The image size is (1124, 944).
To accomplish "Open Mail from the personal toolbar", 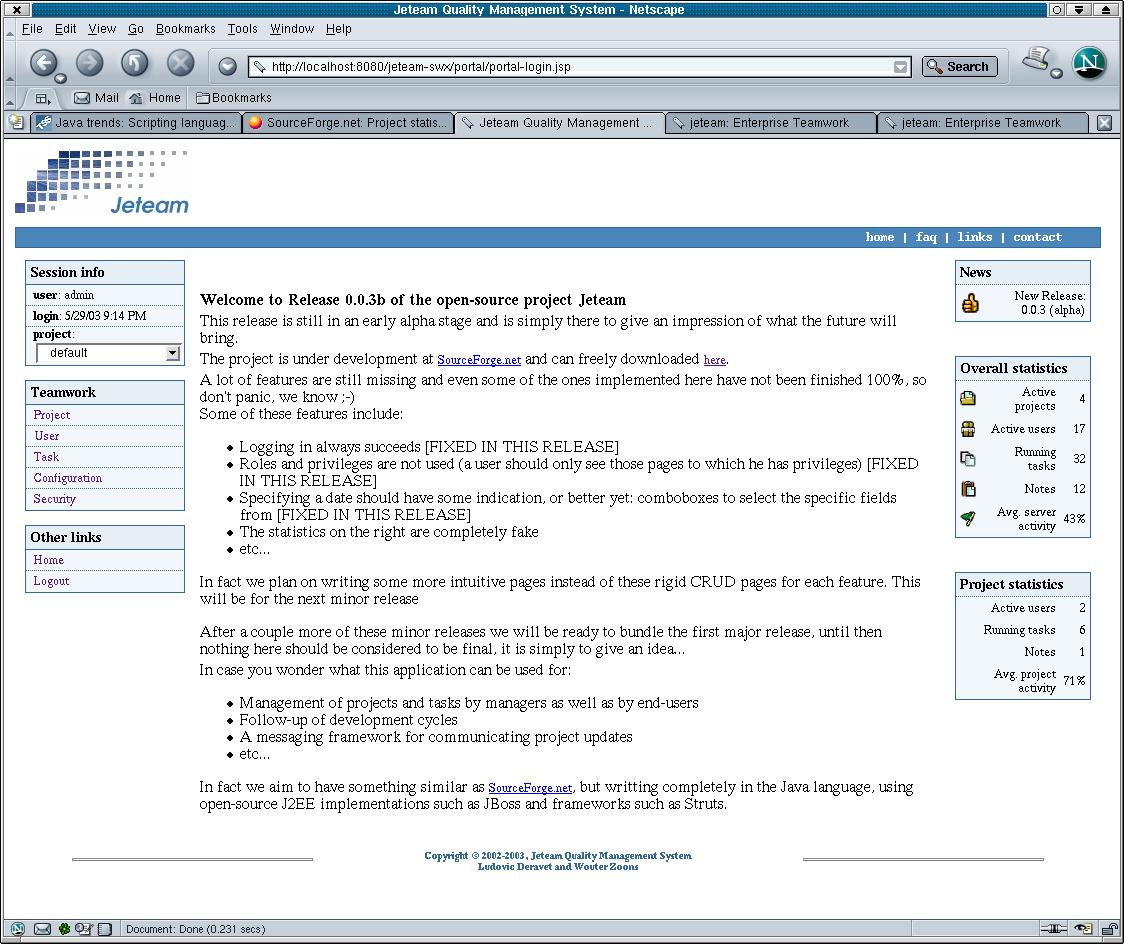I will 96,98.
